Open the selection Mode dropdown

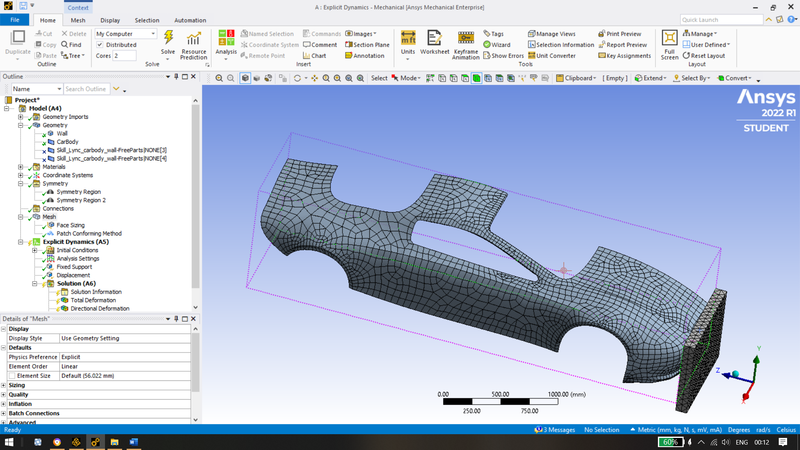406,78
